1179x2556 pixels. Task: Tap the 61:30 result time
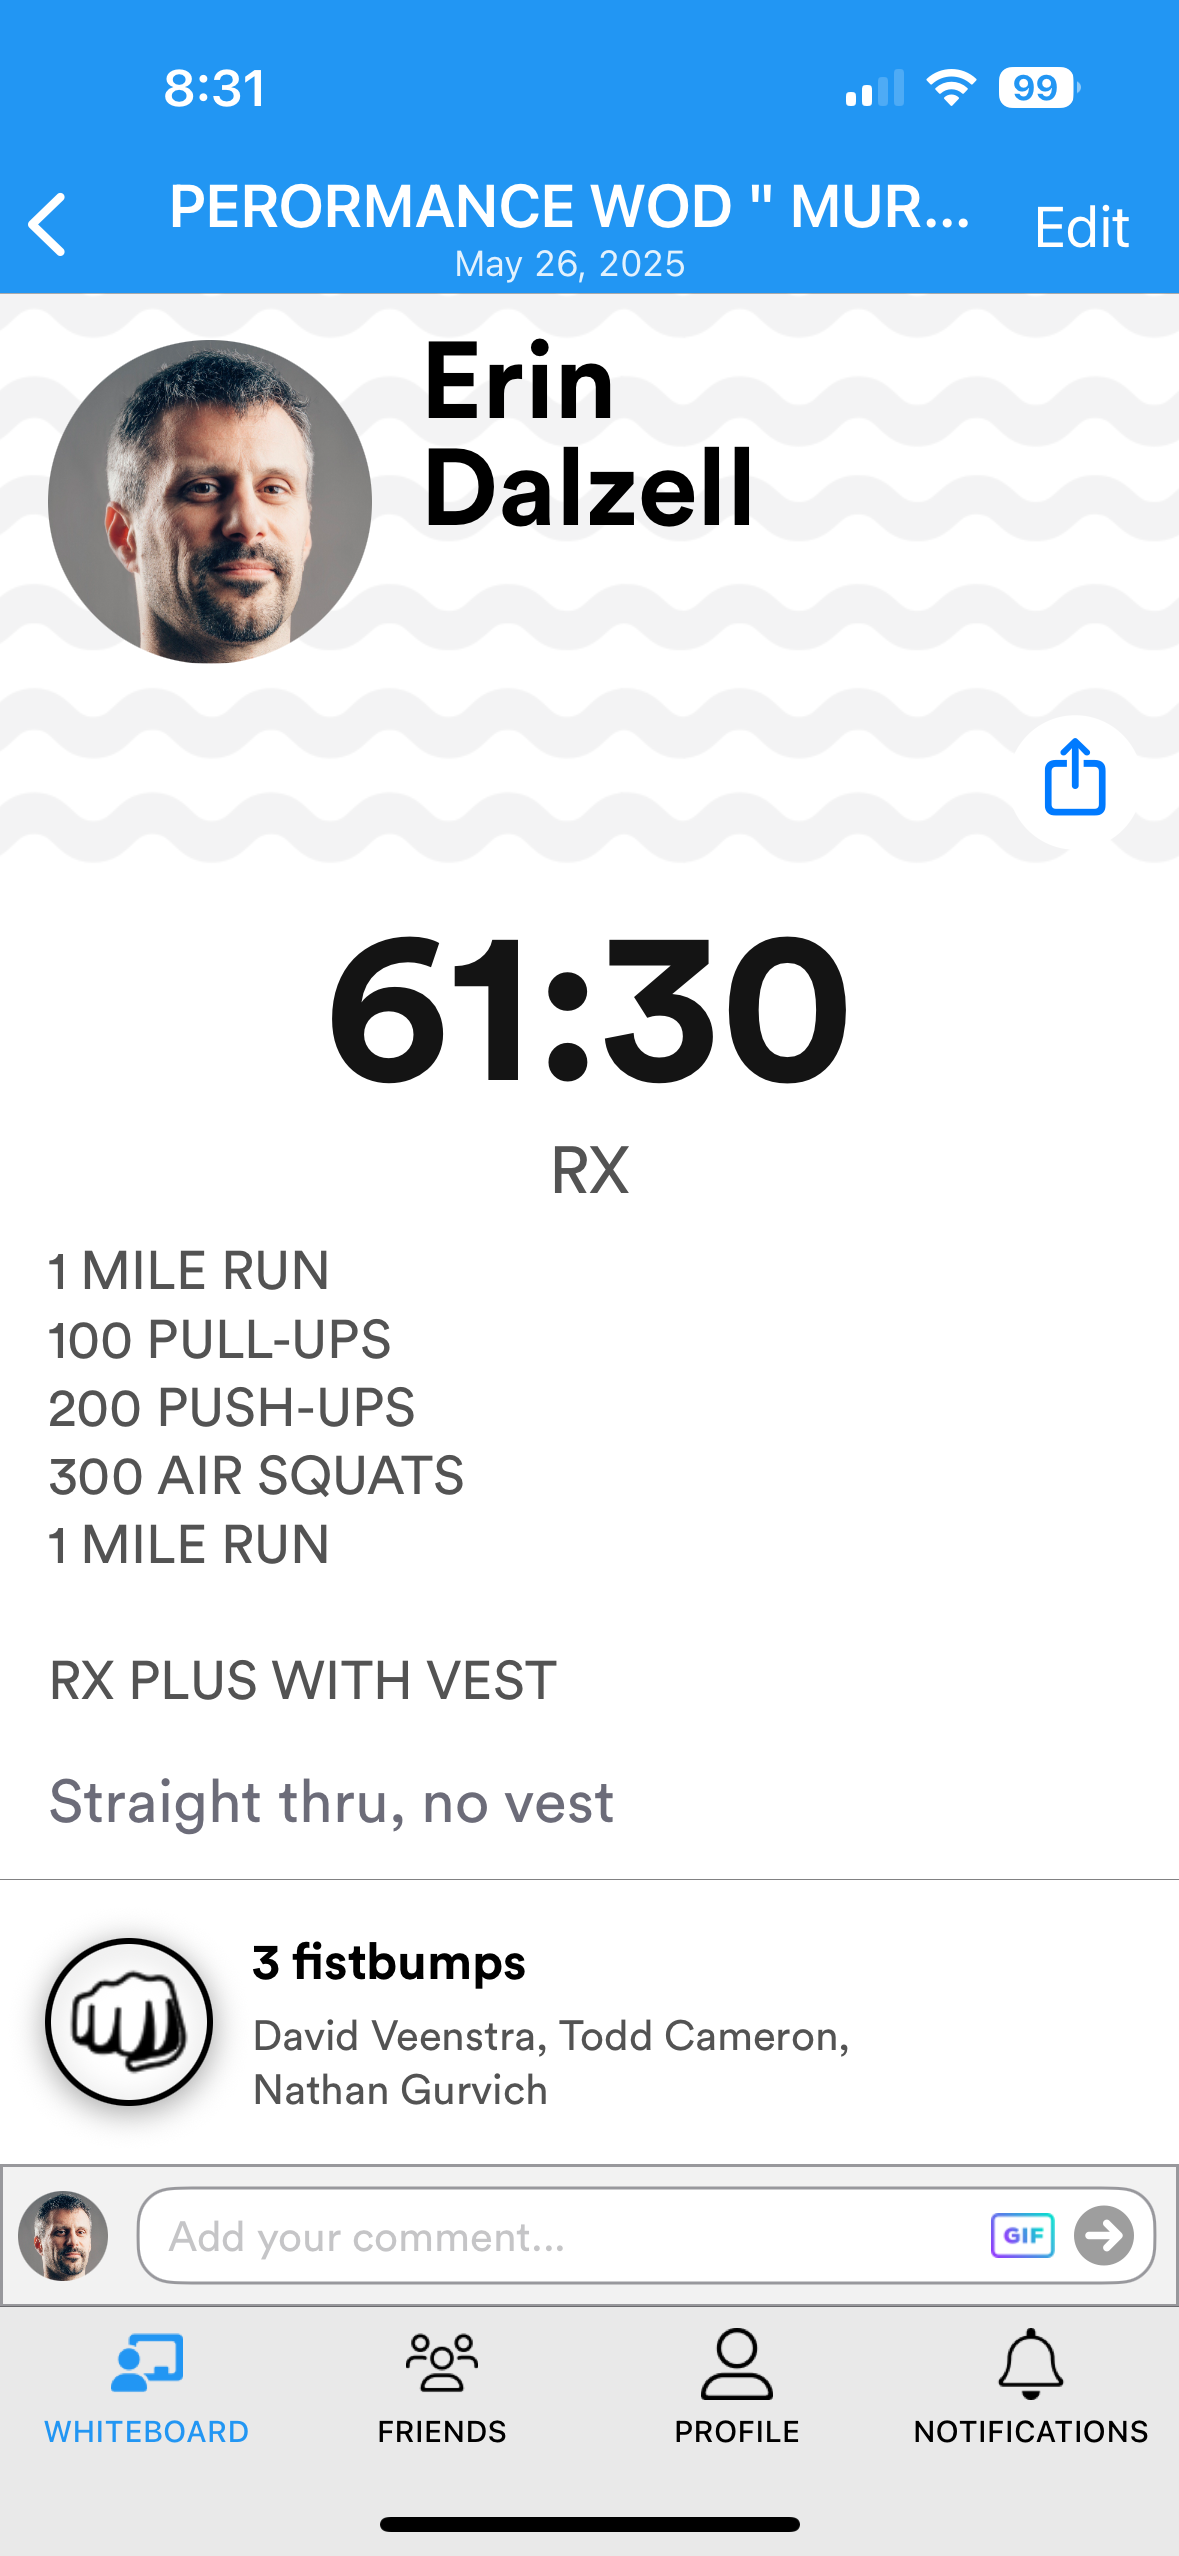[589, 1010]
